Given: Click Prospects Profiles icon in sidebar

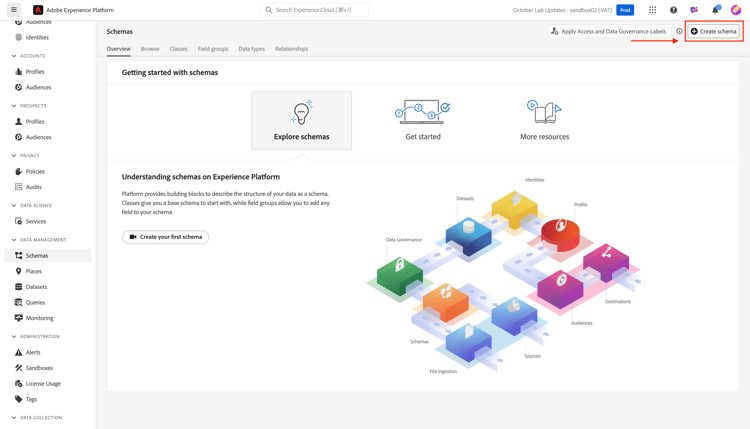Looking at the screenshot, I should coord(19,121).
